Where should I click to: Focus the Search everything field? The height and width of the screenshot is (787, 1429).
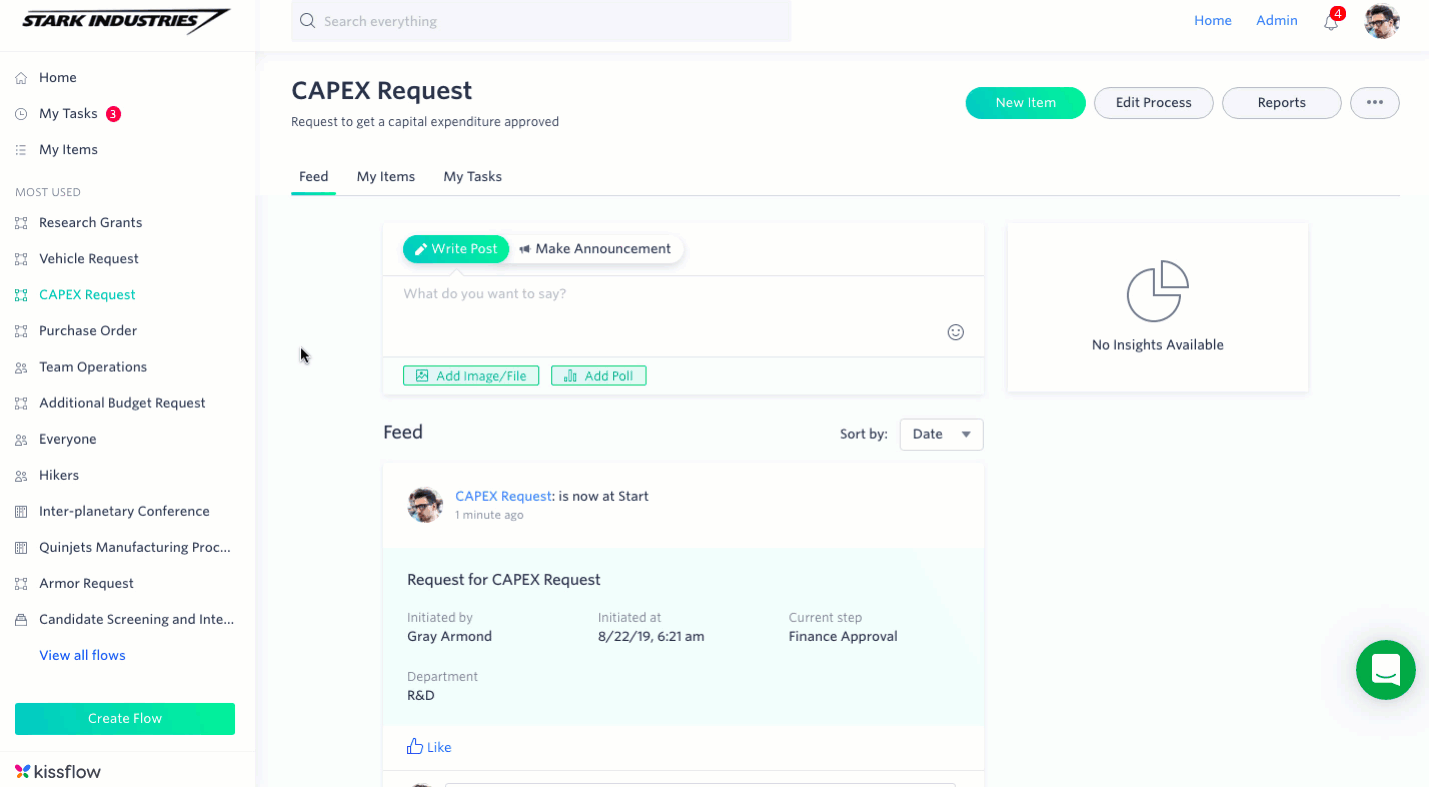click(541, 21)
